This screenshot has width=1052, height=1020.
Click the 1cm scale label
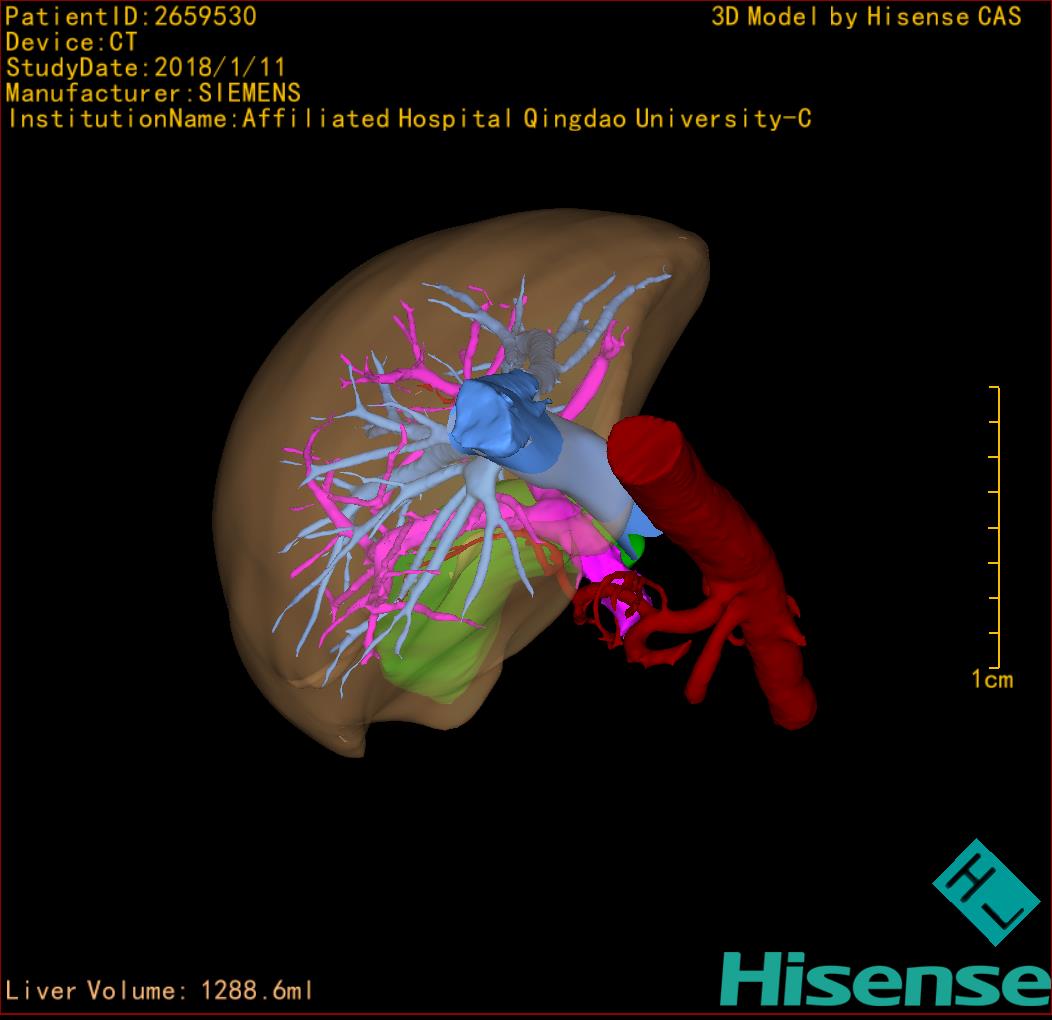pos(991,681)
